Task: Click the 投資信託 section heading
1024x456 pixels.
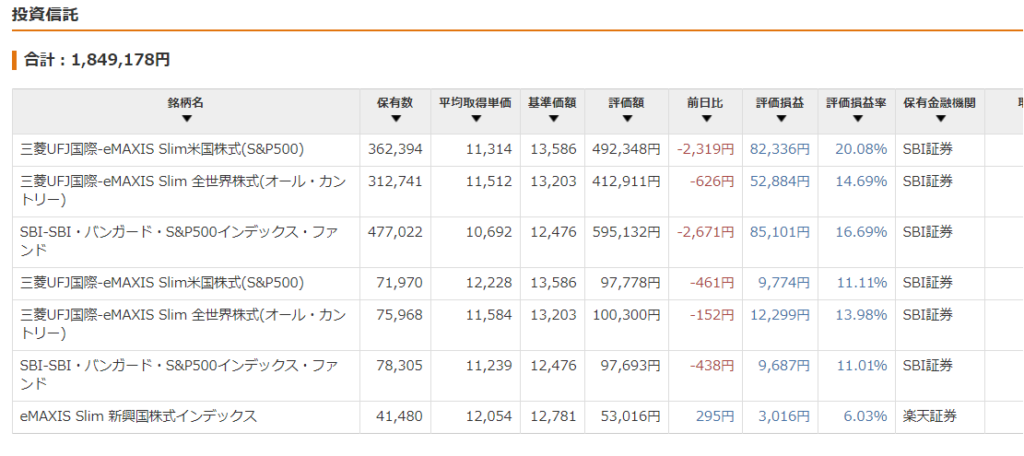Action: pos(45,14)
